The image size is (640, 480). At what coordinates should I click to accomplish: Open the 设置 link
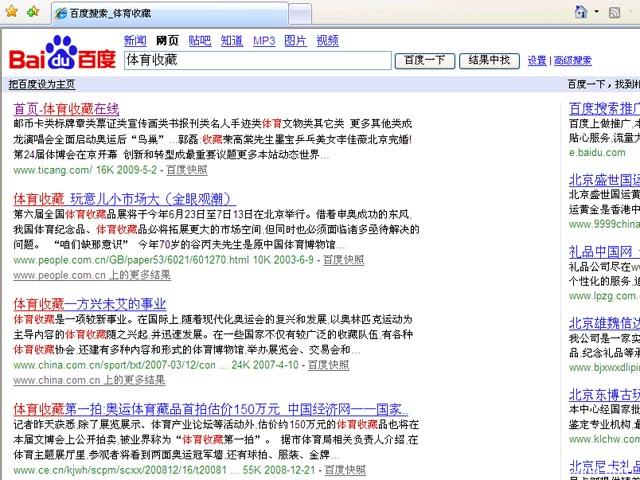point(537,61)
